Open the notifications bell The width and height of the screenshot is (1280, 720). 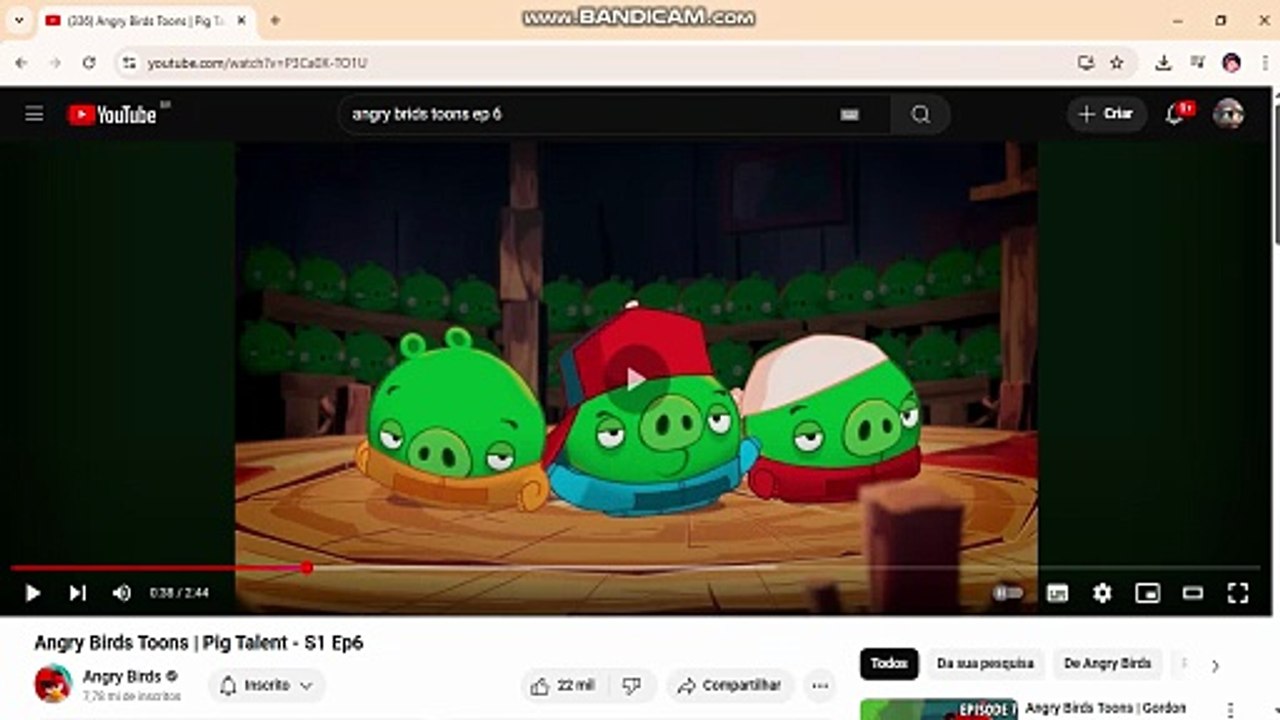click(x=1176, y=114)
